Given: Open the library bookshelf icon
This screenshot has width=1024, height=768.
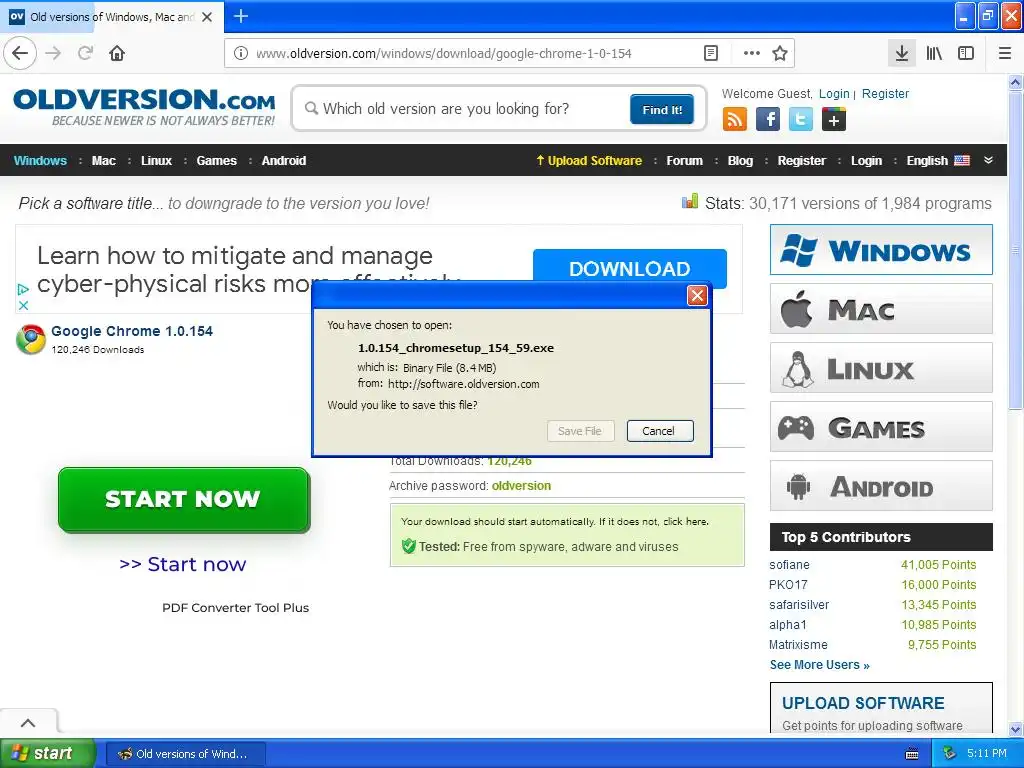Looking at the screenshot, I should [934, 53].
